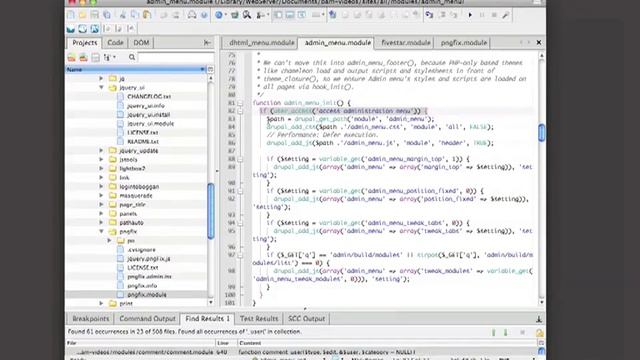The height and width of the screenshot is (360, 640).
Task: Click the debugger Go play icon
Action: [470, 15]
